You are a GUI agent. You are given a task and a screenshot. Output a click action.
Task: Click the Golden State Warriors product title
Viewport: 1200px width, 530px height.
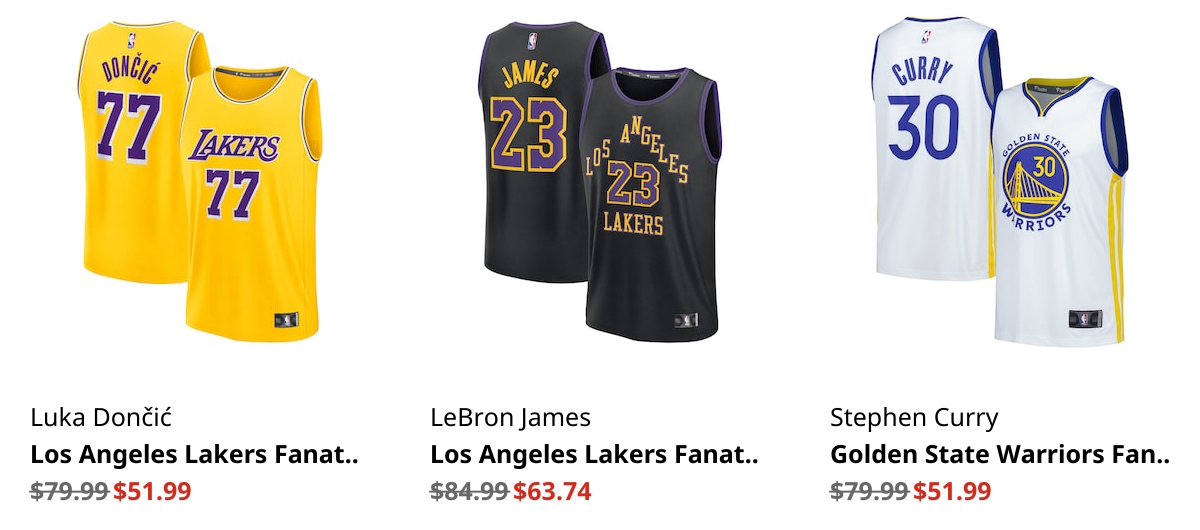(1000, 455)
